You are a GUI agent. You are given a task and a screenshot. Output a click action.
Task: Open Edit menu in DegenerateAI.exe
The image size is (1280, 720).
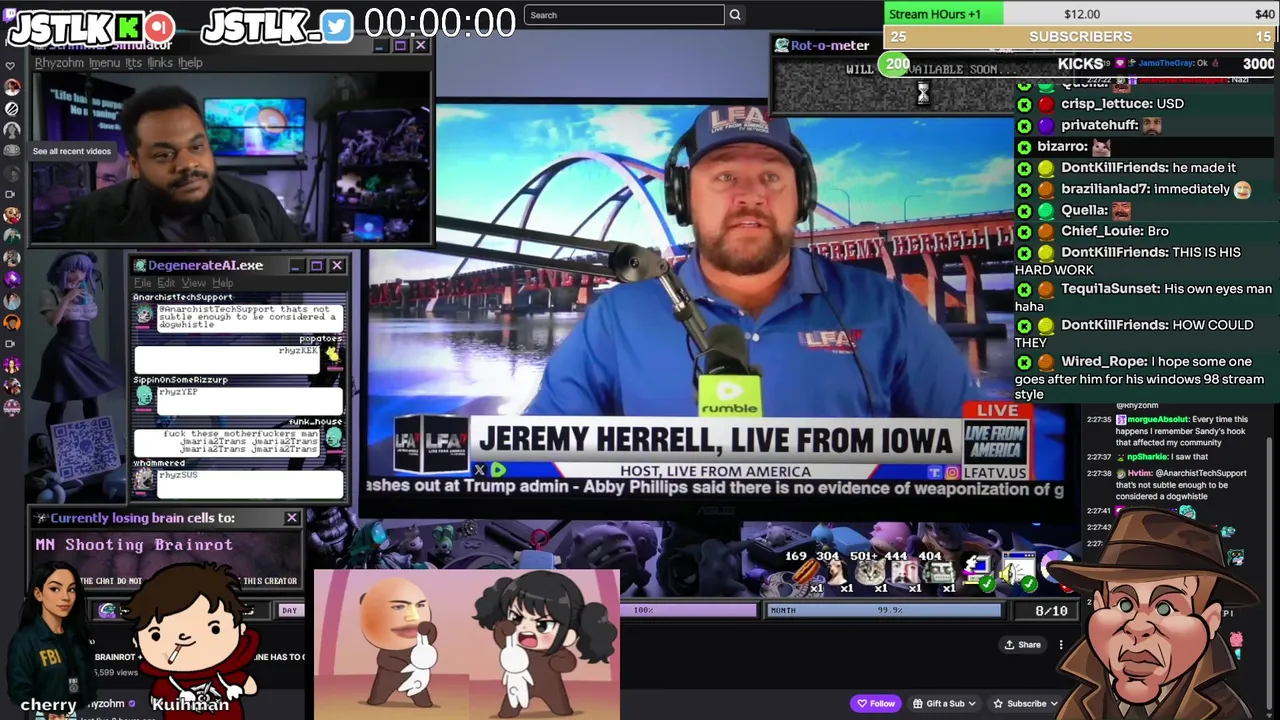166,283
